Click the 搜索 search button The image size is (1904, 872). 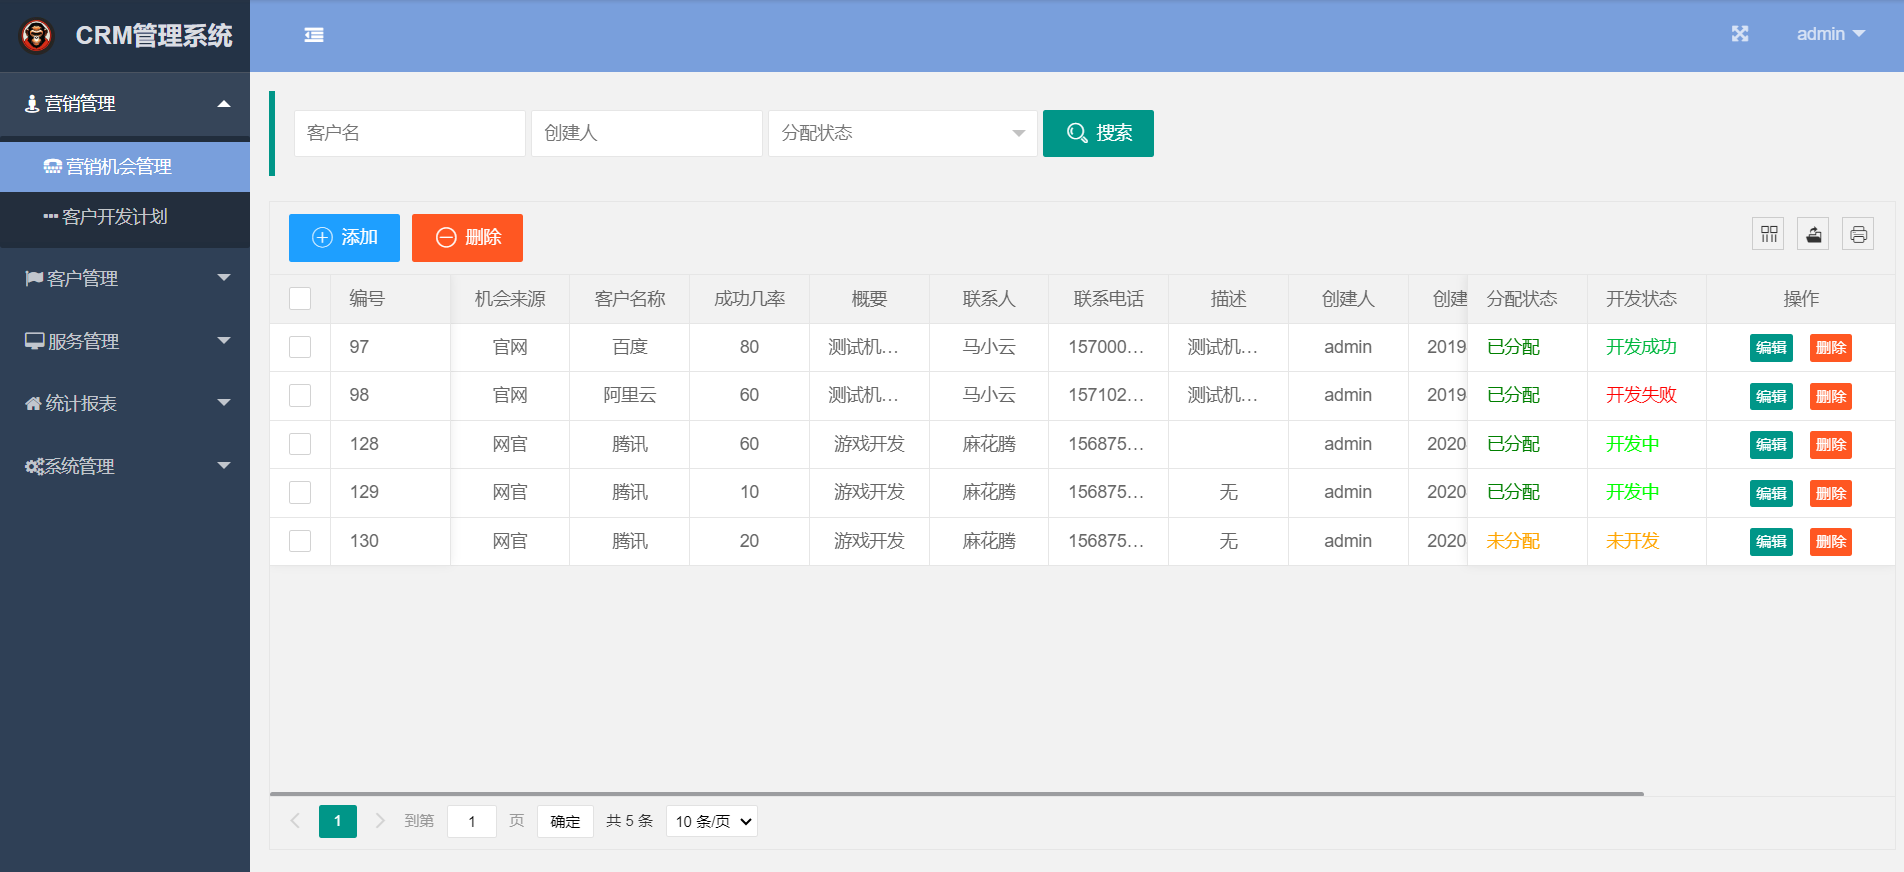pos(1098,133)
